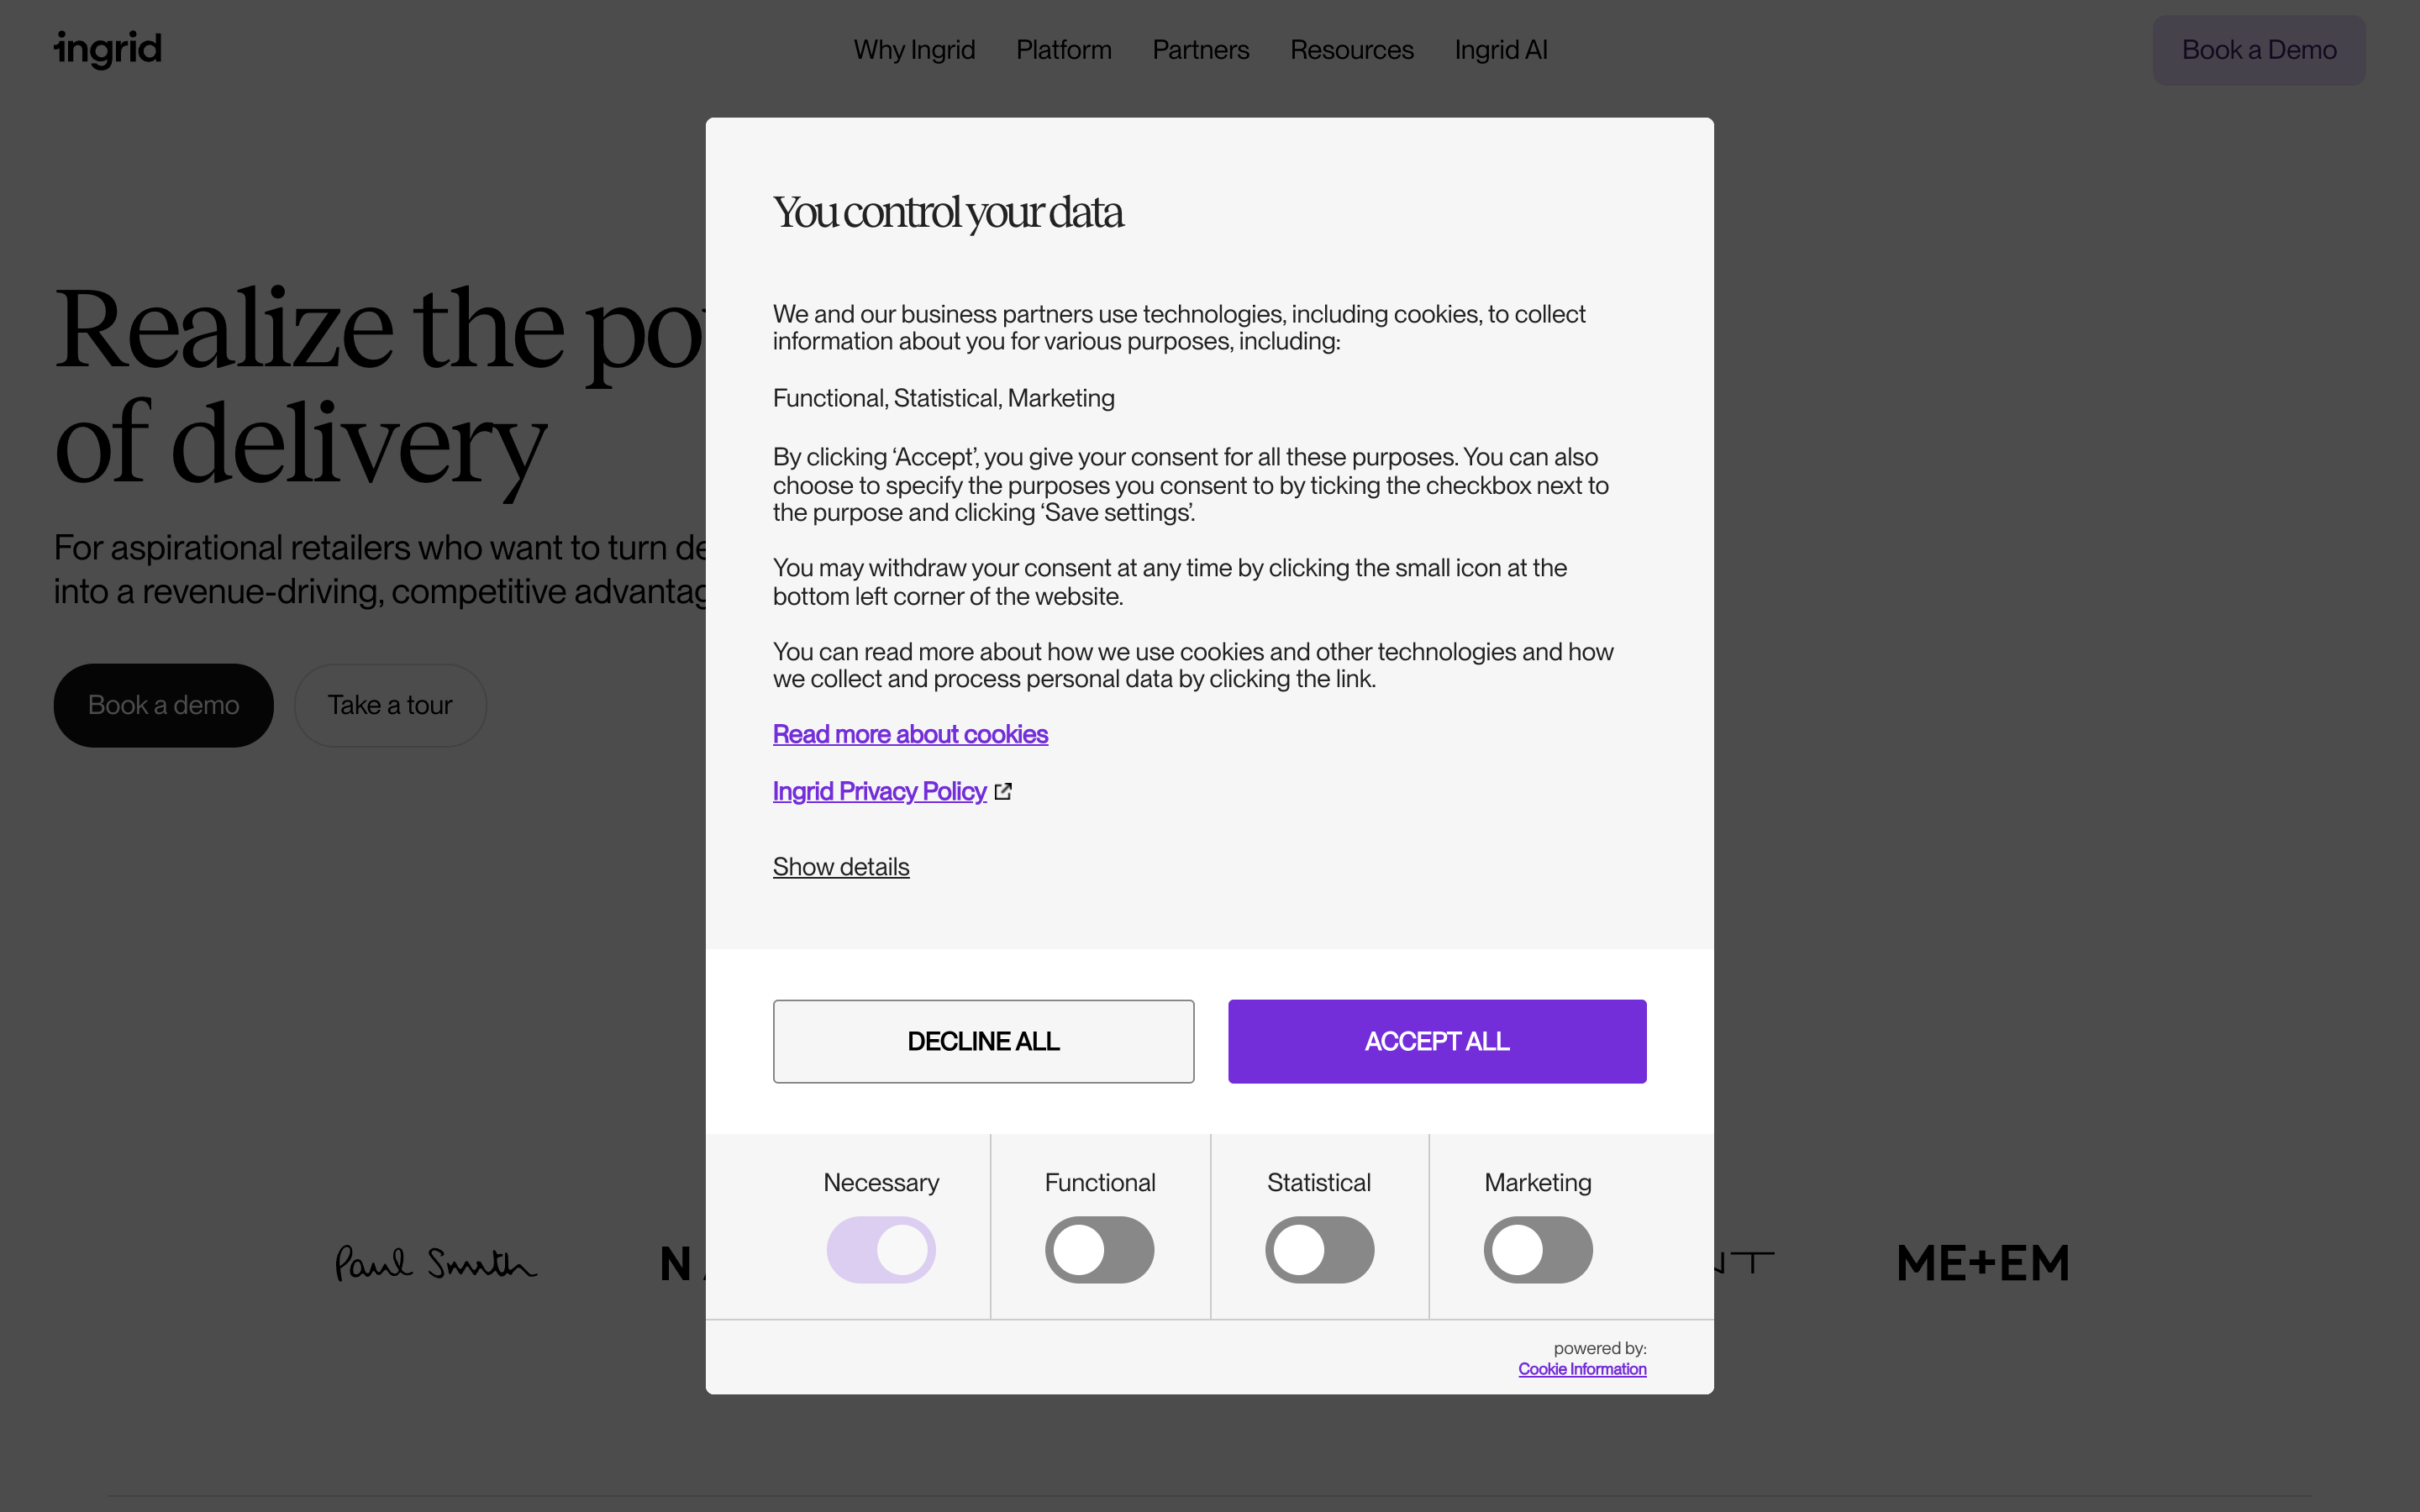Click the external link icon beside Privacy Policy
The height and width of the screenshot is (1512, 2420).
point(1003,791)
